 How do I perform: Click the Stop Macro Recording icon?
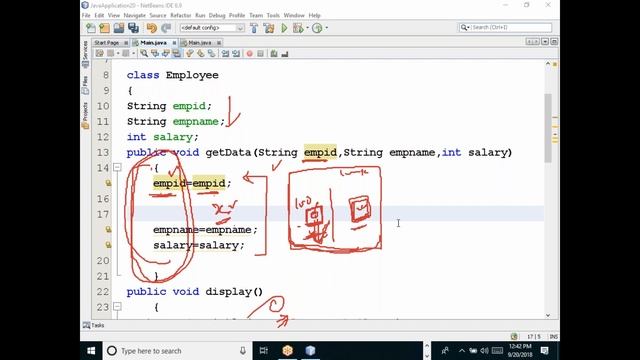pos(260,53)
